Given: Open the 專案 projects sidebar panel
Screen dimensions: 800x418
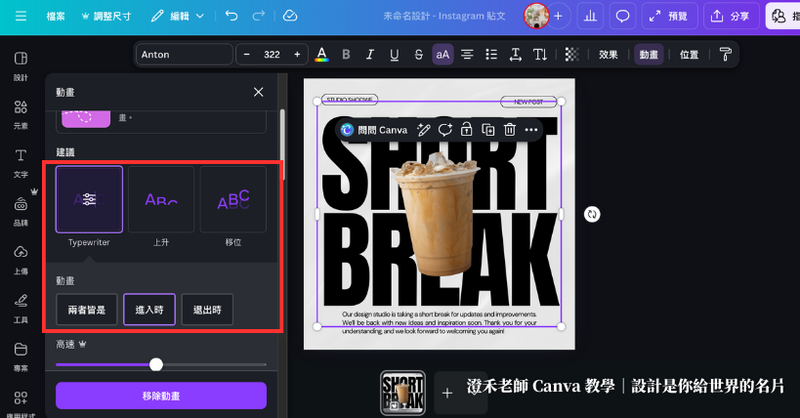Looking at the screenshot, I should pyautogui.click(x=20, y=357).
